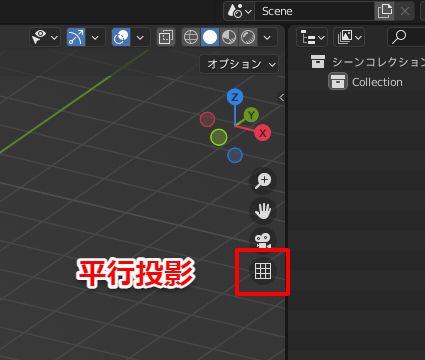Screen dimensions: 425x360
Task: Click the hand pan view button
Action: click(x=263, y=211)
